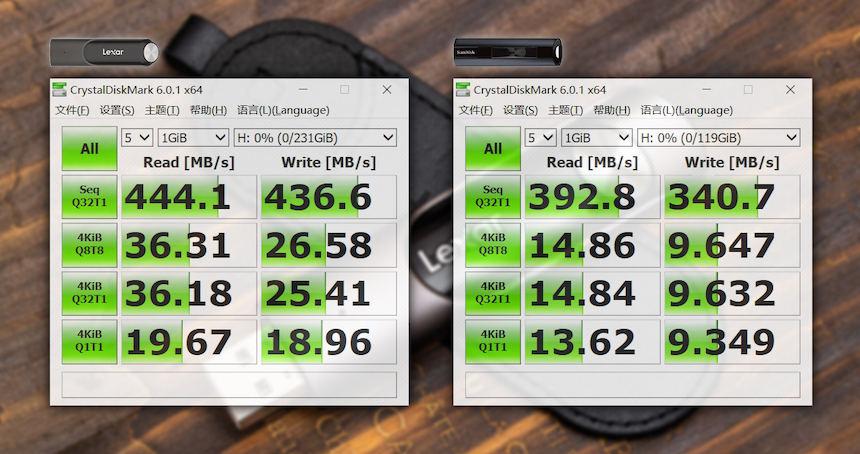
Task: Click the 340.7 sequential write result
Action: coord(732,197)
